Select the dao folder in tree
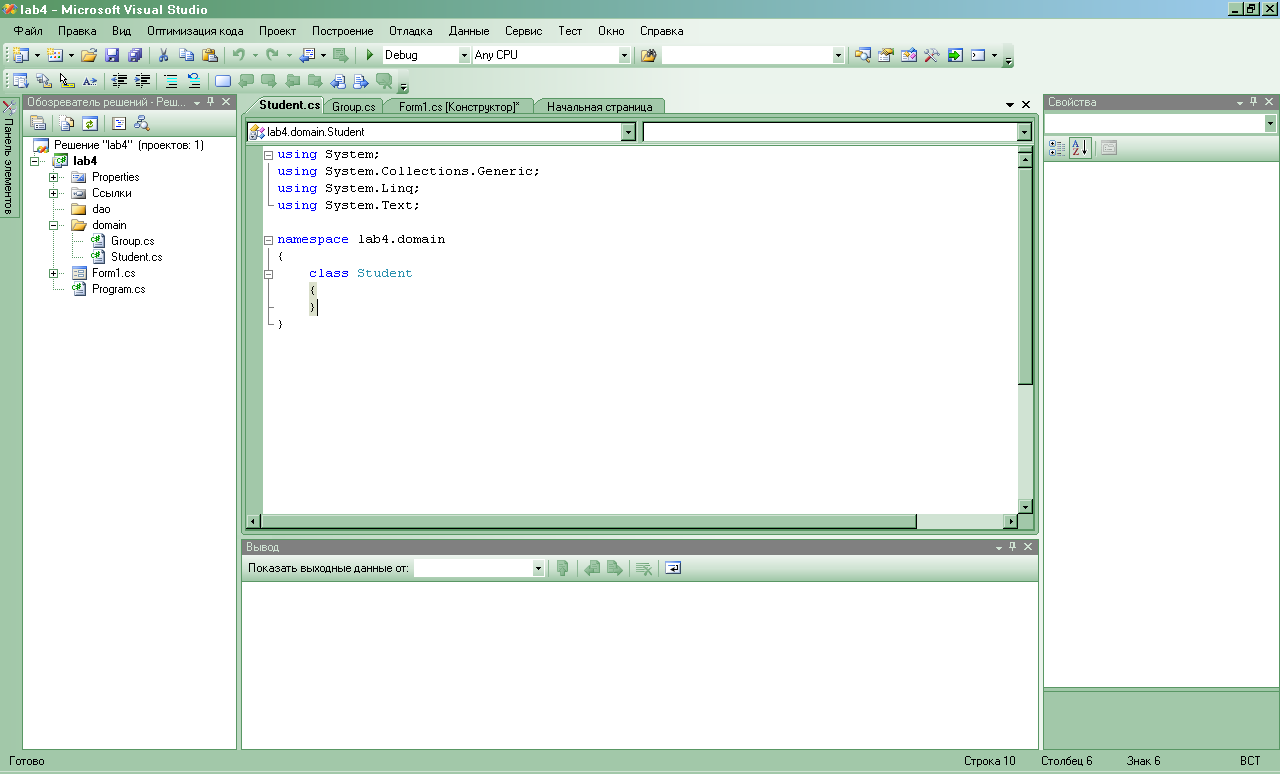 (101, 209)
